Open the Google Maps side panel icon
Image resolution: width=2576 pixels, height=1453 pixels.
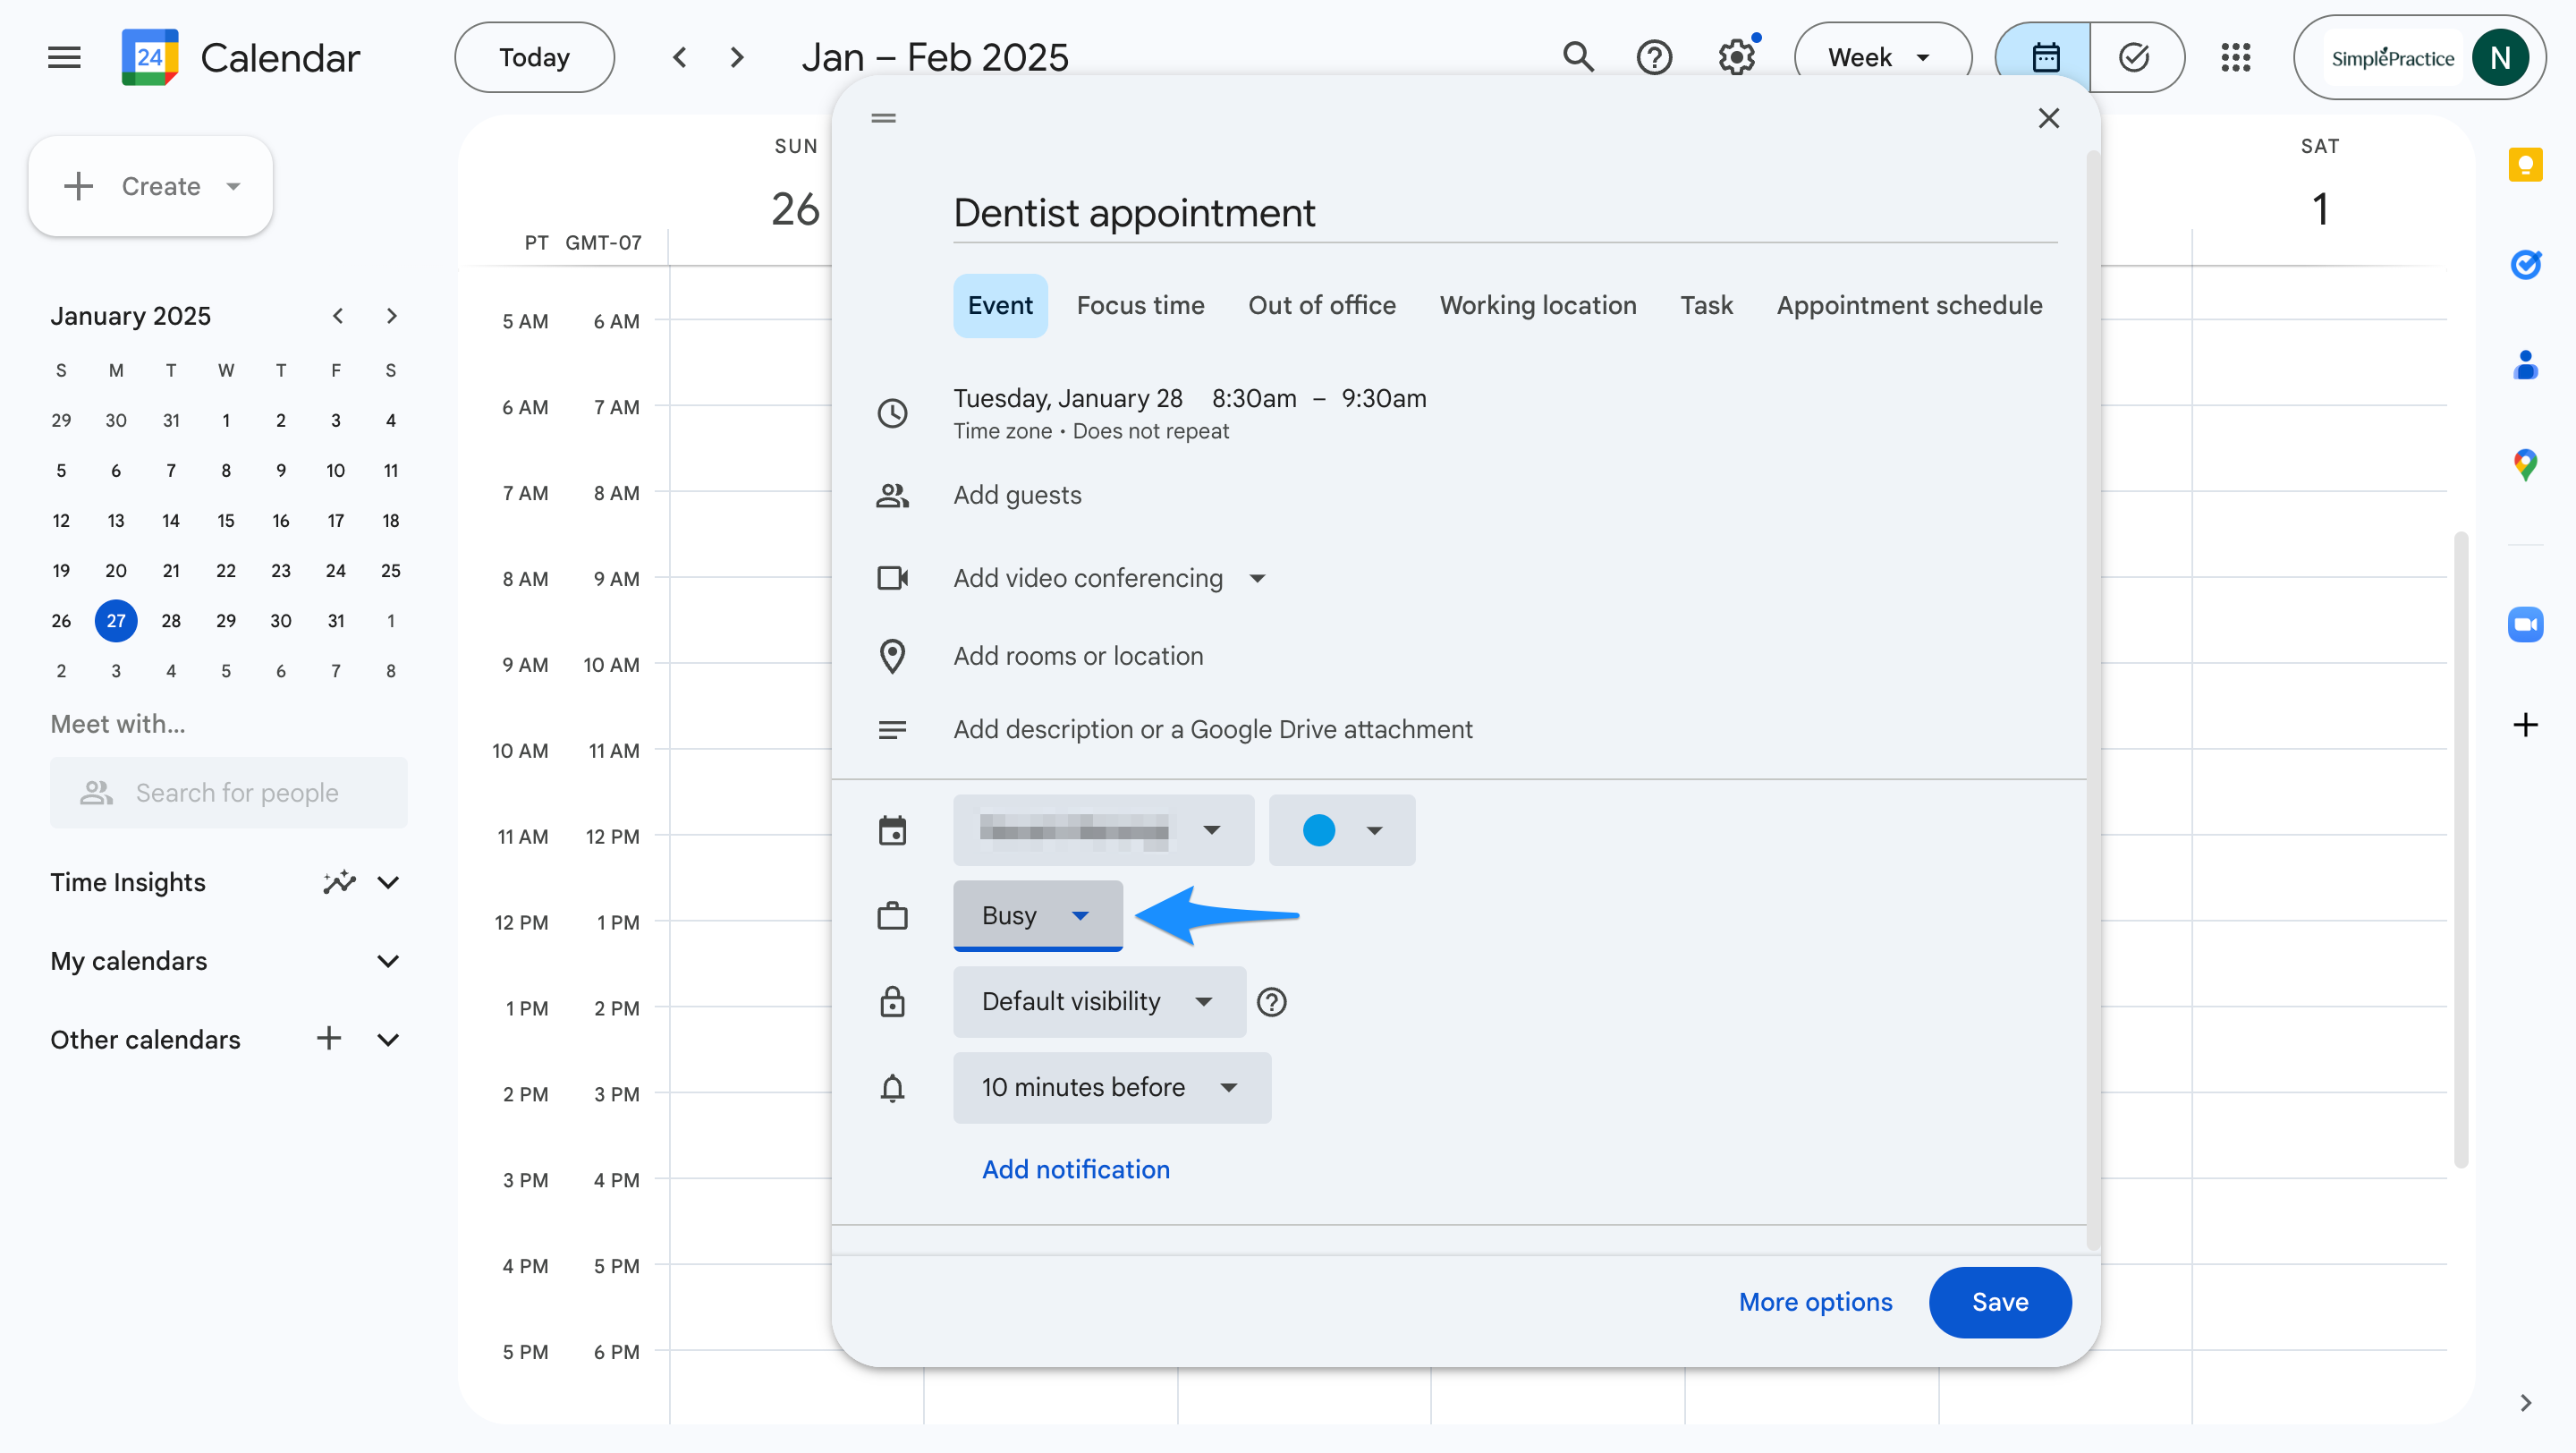(x=2524, y=464)
